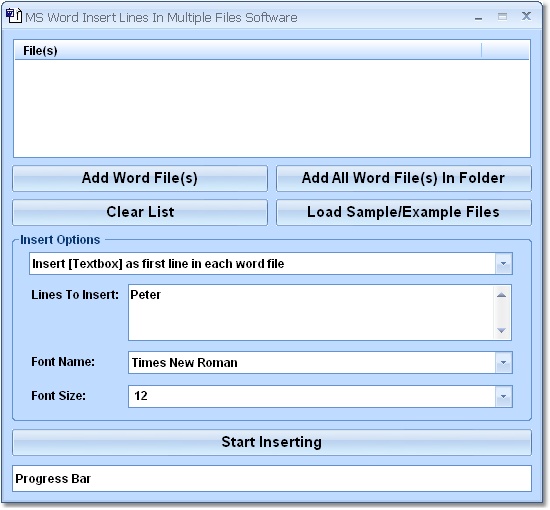The width and height of the screenshot is (550, 510).
Task: Open the insert position dropdown arrow
Action: [x=504, y=263]
